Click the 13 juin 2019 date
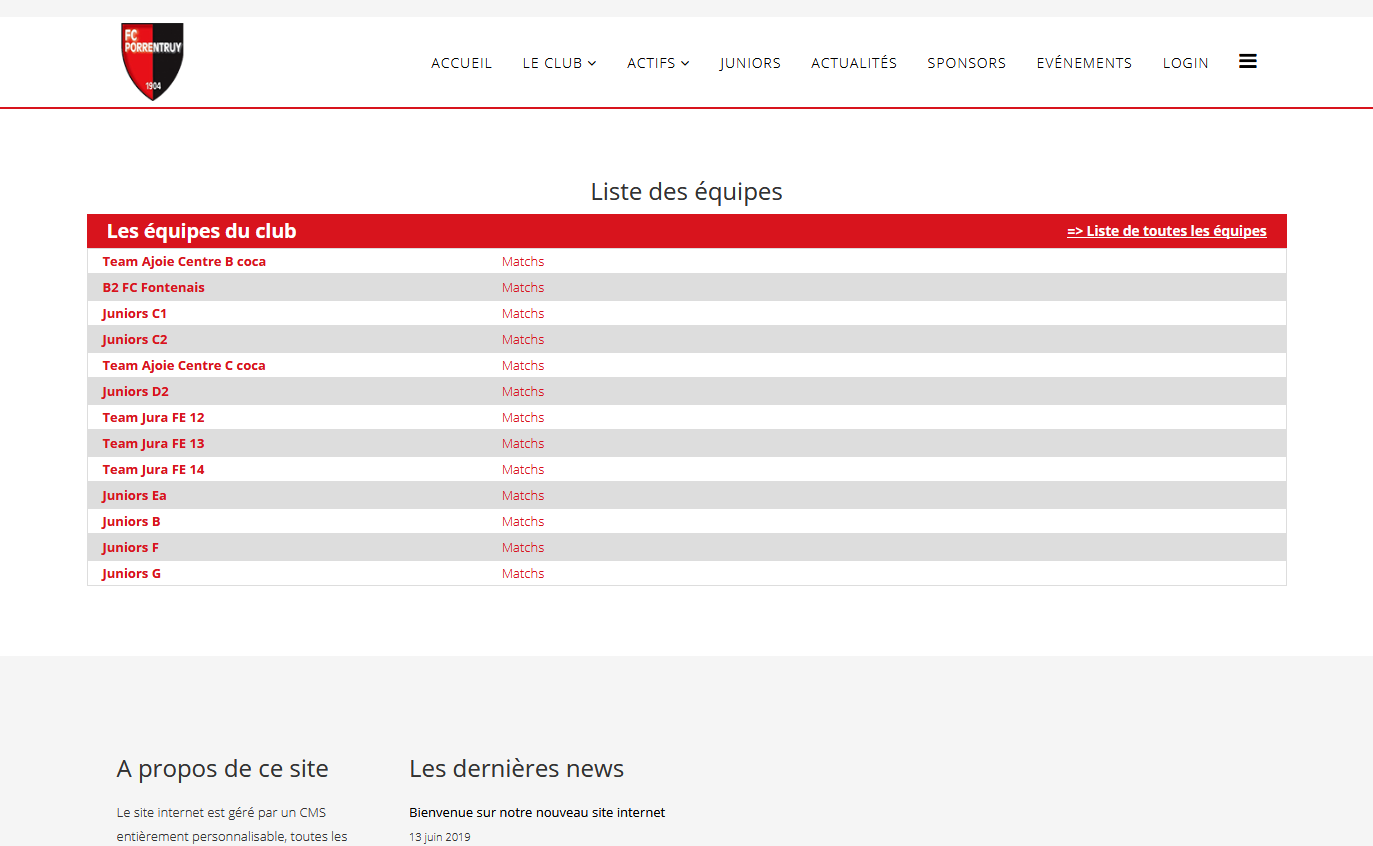1373x846 pixels. click(x=439, y=837)
